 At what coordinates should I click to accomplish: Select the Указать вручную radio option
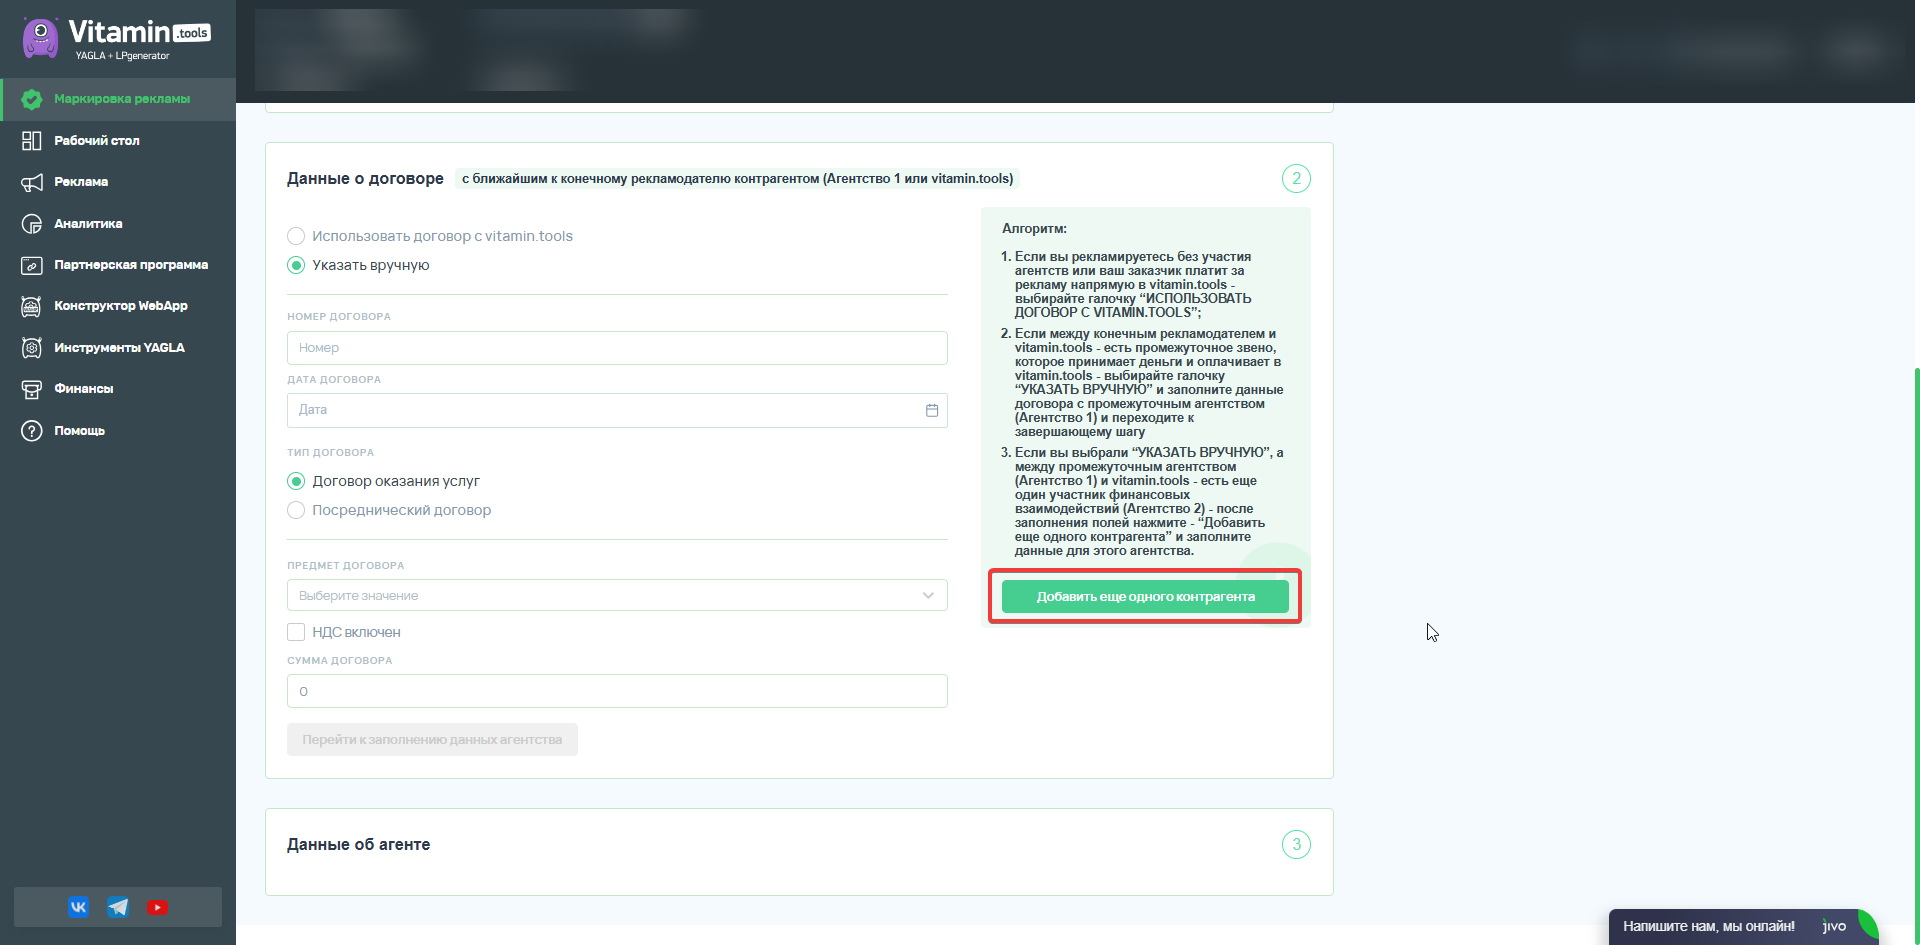coord(296,265)
